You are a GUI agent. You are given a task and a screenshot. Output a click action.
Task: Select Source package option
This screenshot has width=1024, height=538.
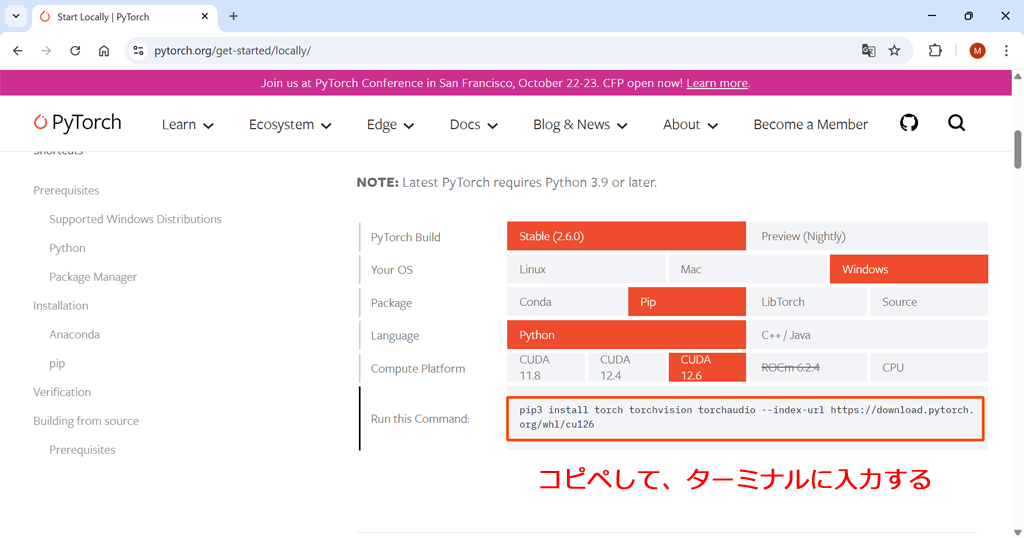[929, 302]
